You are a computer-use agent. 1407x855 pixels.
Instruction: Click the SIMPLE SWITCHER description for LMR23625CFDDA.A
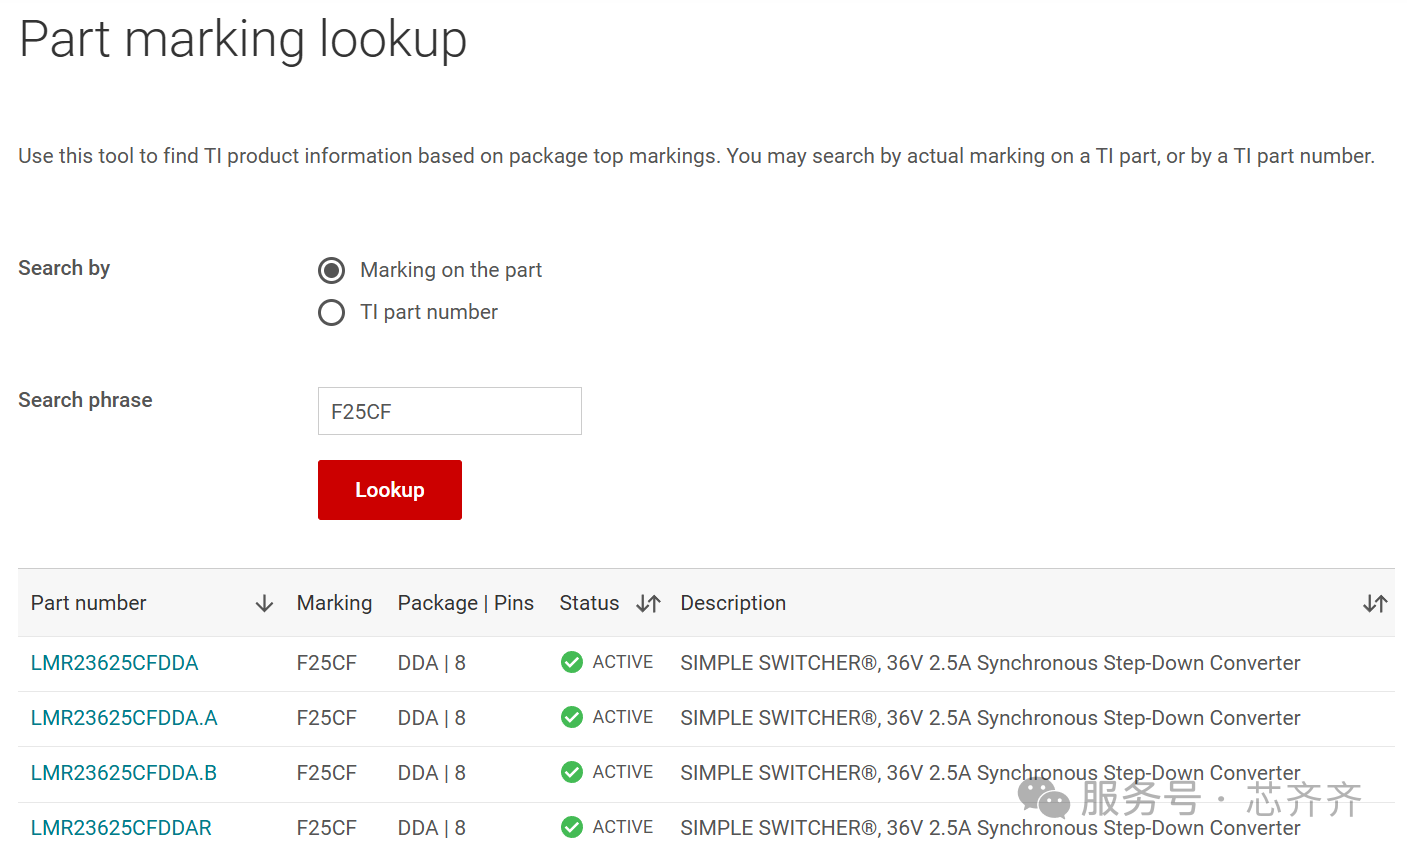(x=991, y=718)
